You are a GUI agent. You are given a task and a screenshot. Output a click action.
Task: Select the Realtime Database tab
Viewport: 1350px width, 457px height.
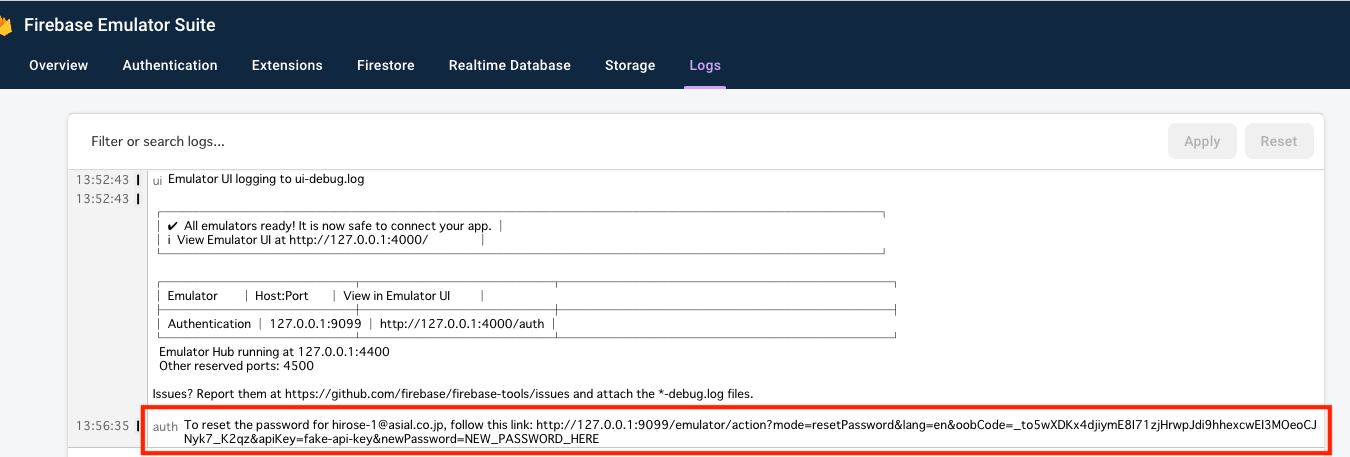[509, 65]
